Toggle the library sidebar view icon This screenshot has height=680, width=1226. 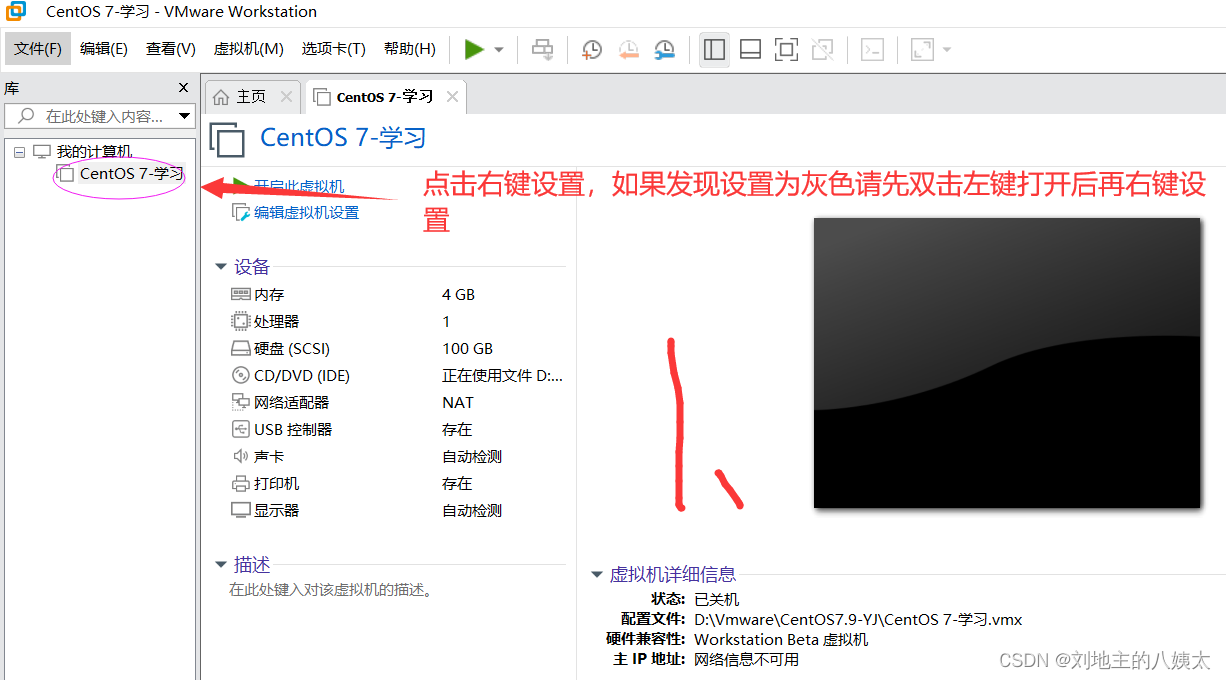coord(714,49)
